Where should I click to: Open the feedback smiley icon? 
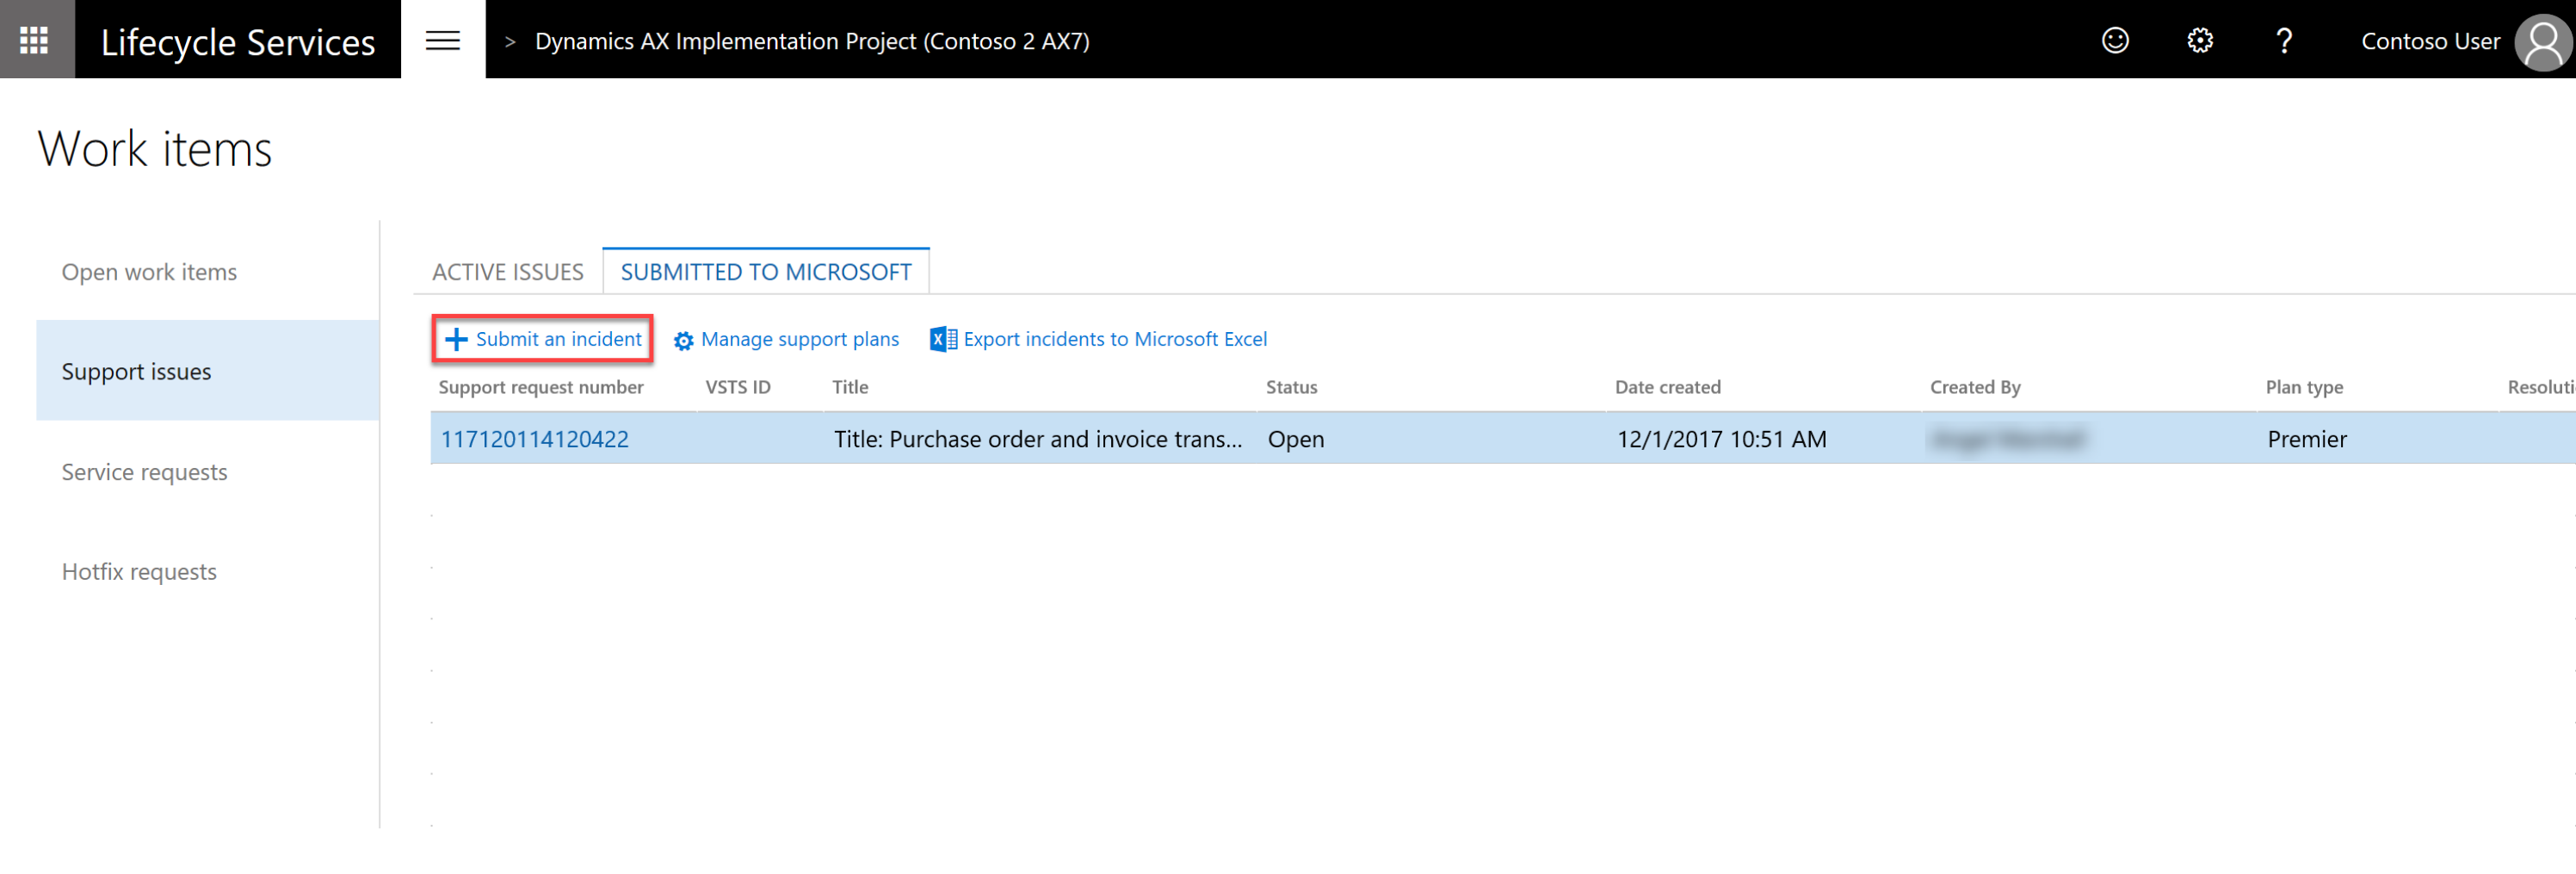click(2115, 40)
